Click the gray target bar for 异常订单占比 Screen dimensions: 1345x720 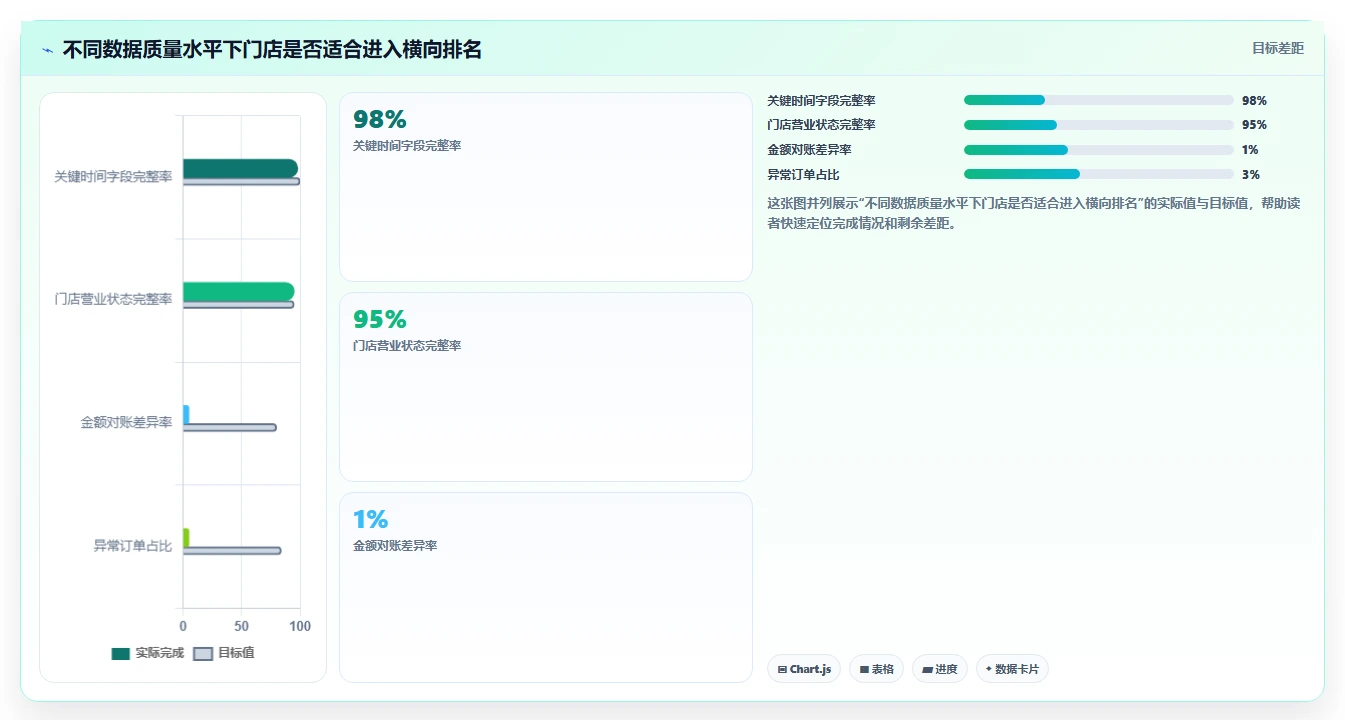pyautogui.click(x=232, y=550)
